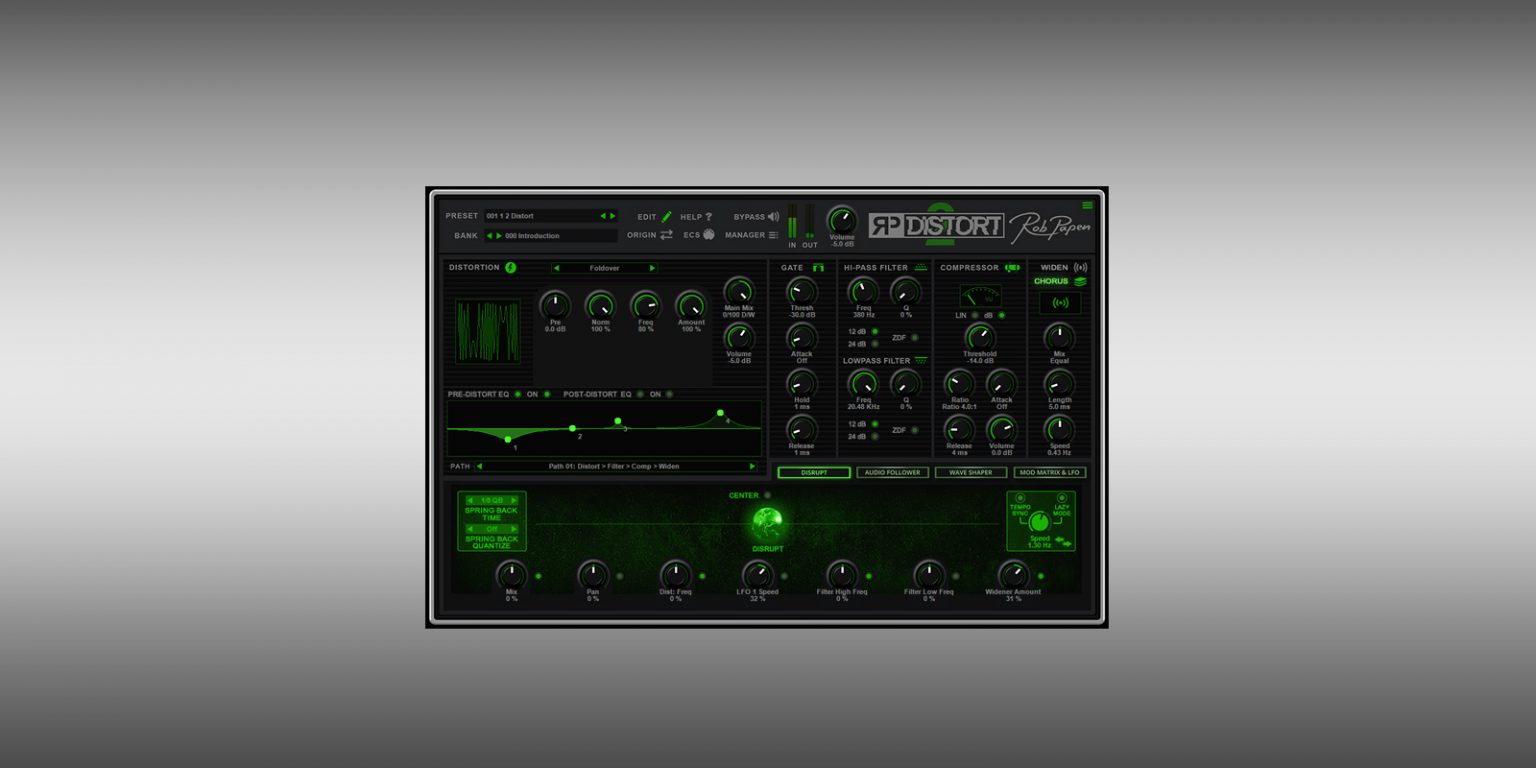Select 24 dB slope for the Lowpass Filter

pyautogui.click(x=873, y=434)
